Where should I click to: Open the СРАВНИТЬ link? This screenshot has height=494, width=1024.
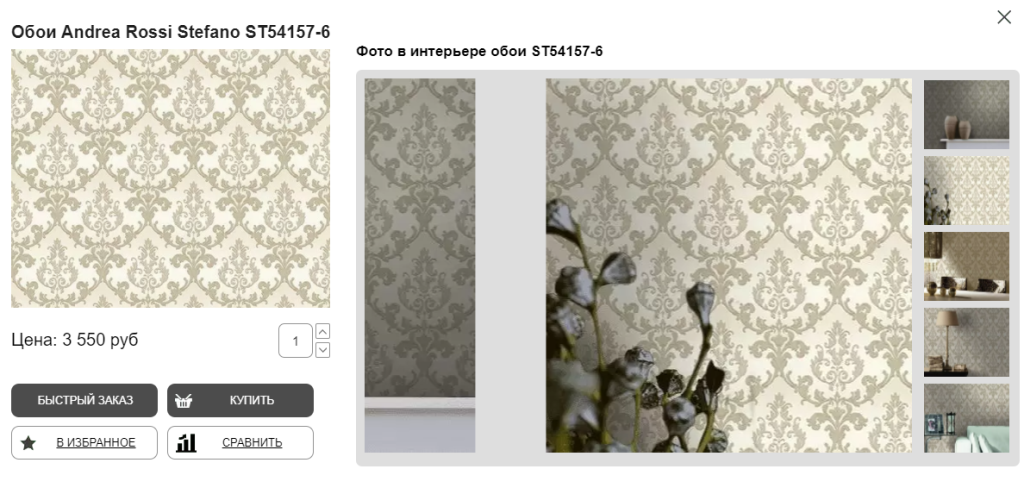(x=252, y=443)
